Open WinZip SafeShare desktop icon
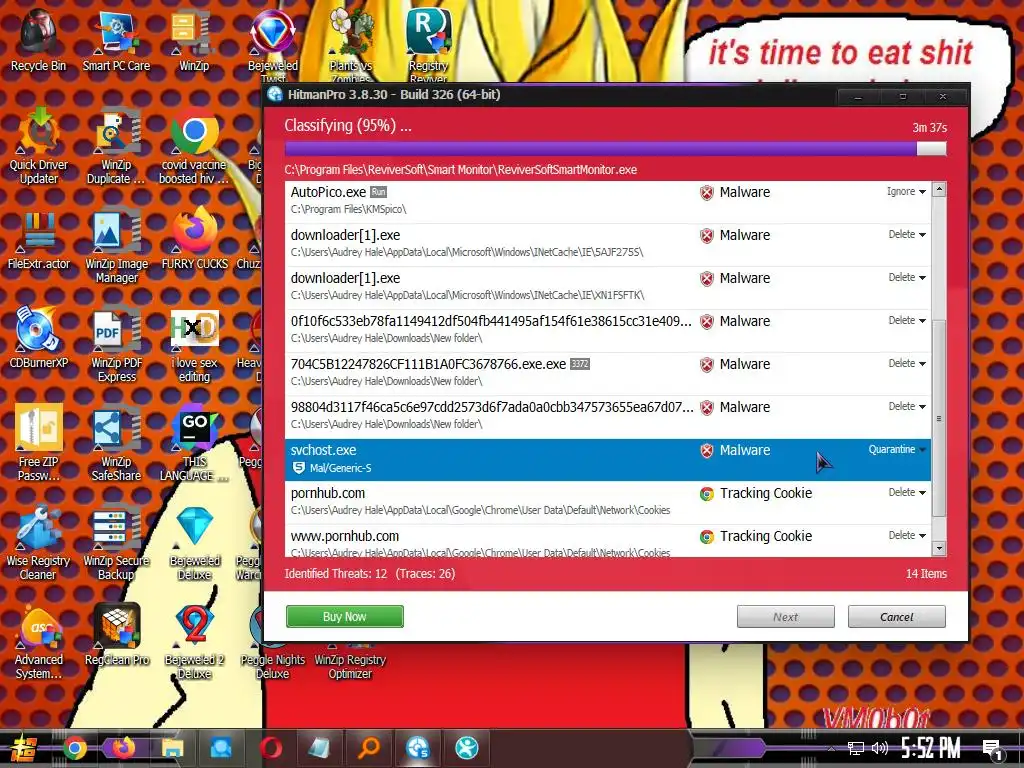The image size is (1024, 768). click(116, 444)
